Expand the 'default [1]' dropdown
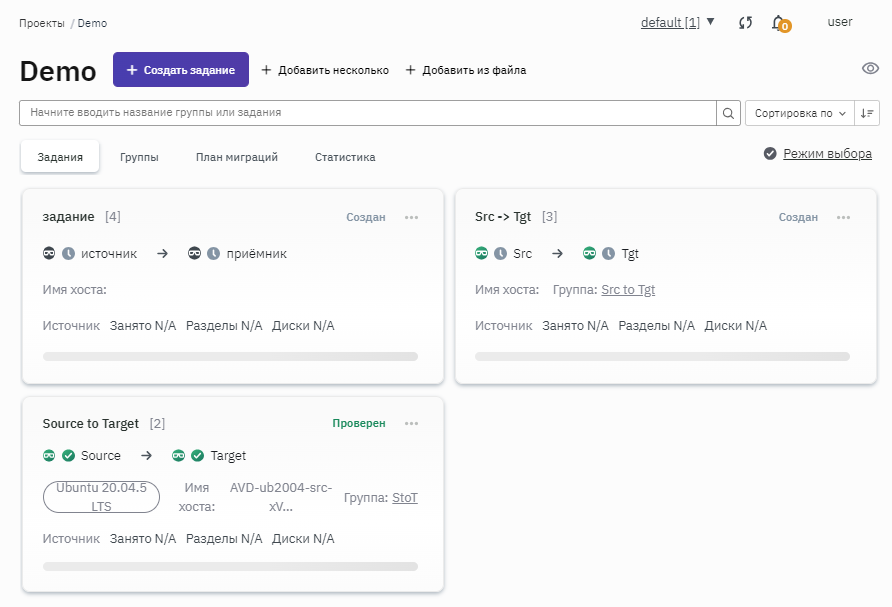The height and width of the screenshot is (607, 892). [678, 22]
